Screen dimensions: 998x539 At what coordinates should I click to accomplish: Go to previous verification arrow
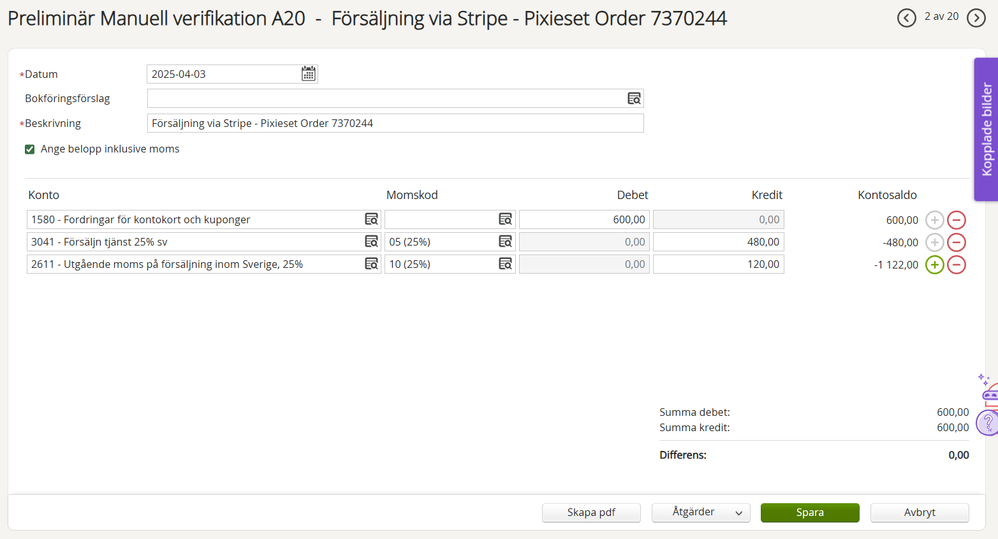coord(906,18)
